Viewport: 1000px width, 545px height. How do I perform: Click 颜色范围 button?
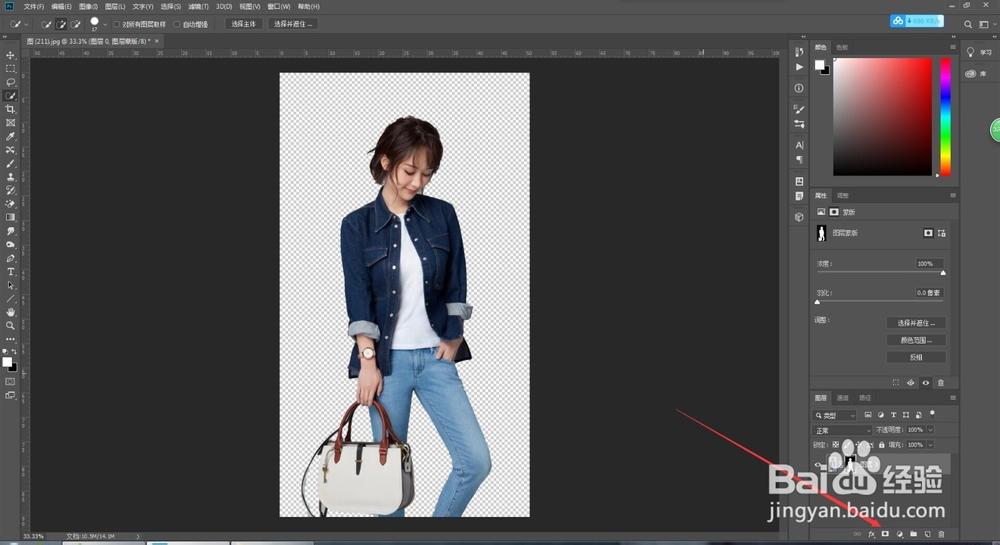coord(916,340)
